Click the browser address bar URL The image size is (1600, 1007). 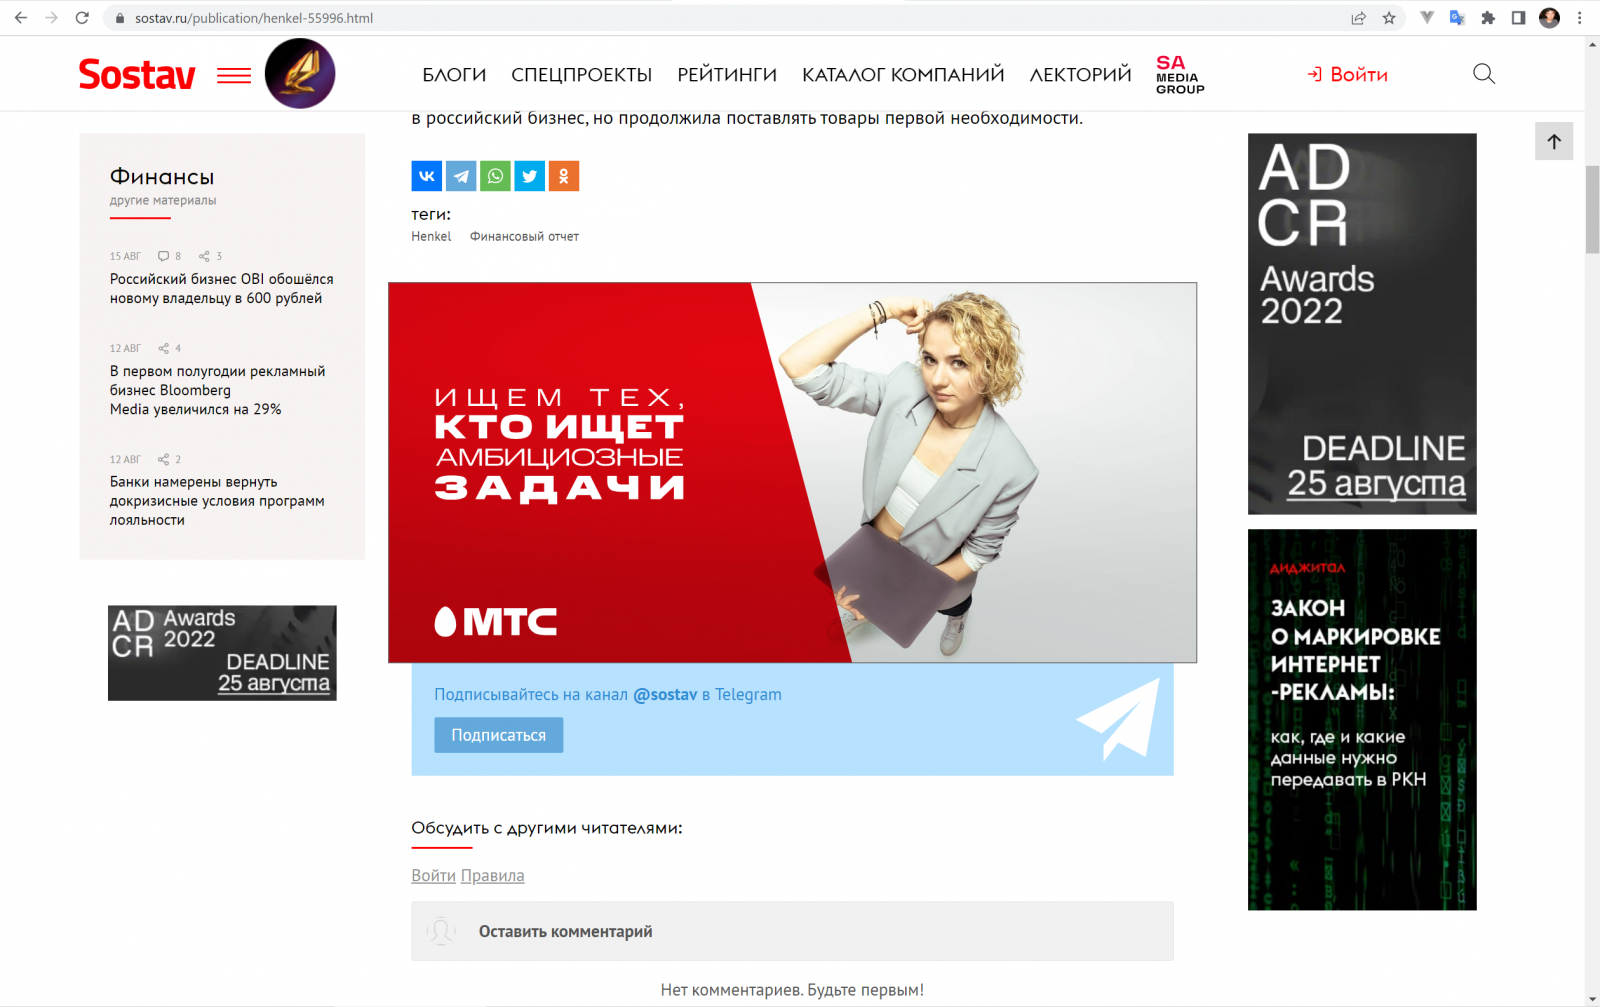(254, 18)
